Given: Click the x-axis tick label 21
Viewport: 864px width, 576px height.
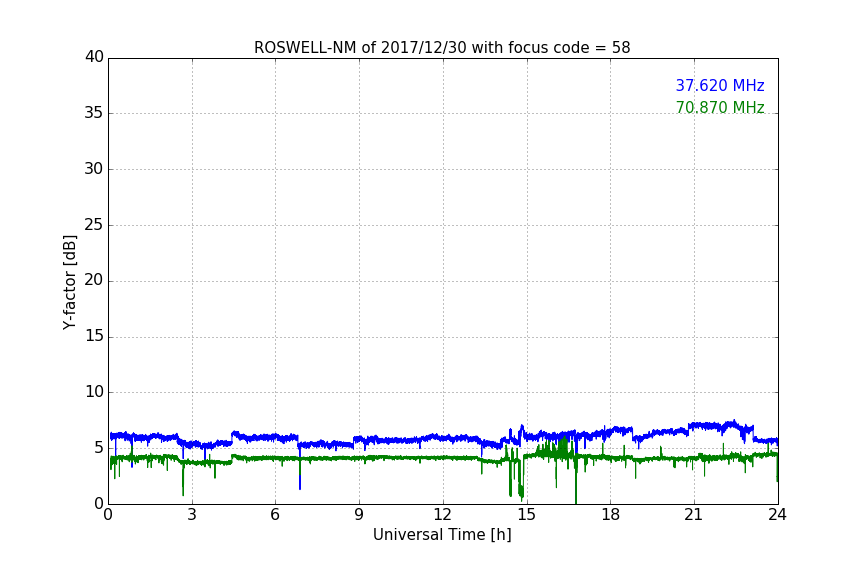Looking at the screenshot, I should pyautogui.click(x=694, y=515).
